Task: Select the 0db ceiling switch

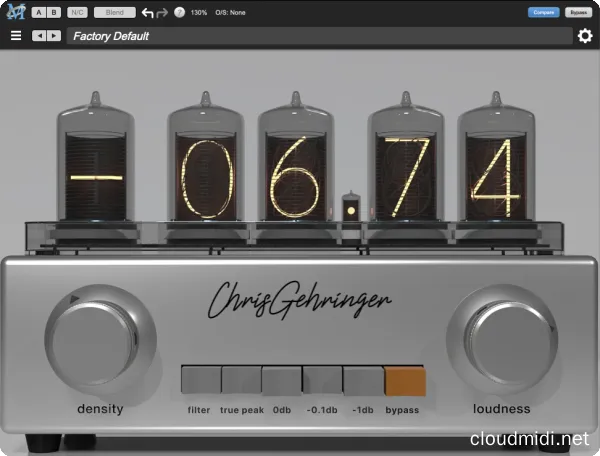Action: 282,381
